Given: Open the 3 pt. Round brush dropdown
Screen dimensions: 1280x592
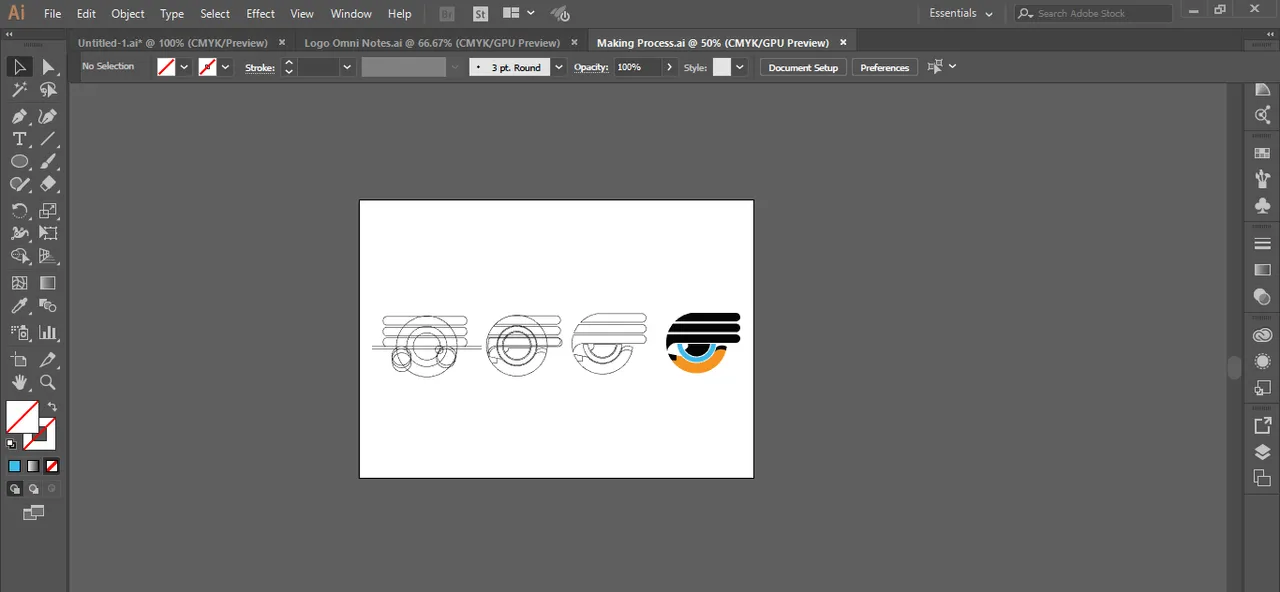Looking at the screenshot, I should [559, 67].
